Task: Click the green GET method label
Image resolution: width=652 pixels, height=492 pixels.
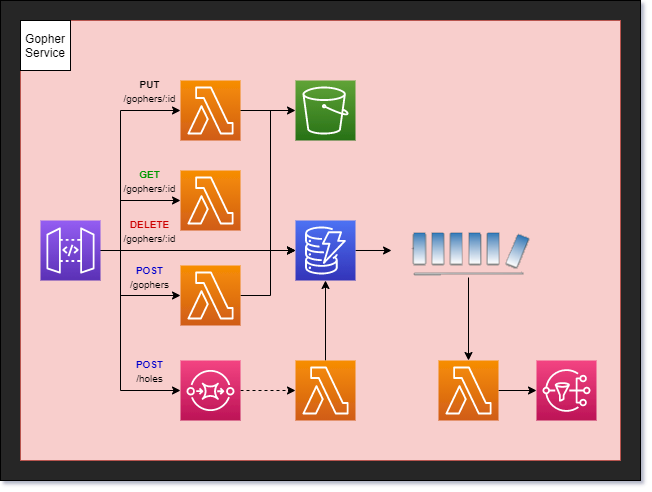Action: tap(149, 175)
